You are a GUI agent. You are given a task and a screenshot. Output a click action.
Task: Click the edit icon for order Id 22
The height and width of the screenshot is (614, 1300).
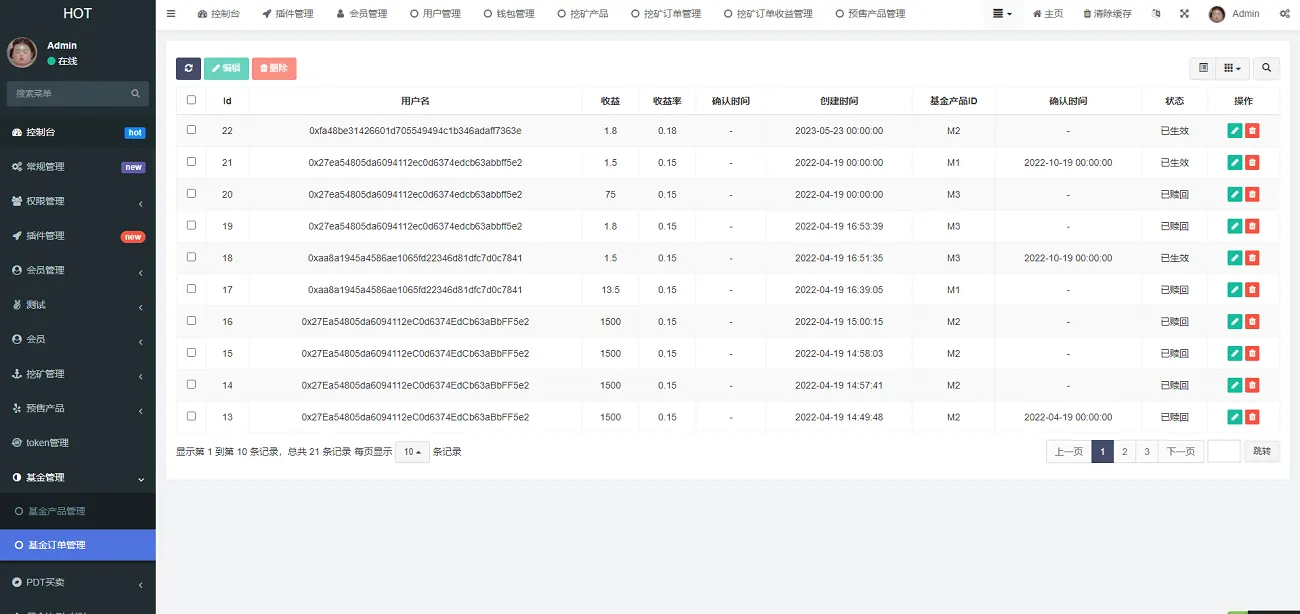[1235, 130]
